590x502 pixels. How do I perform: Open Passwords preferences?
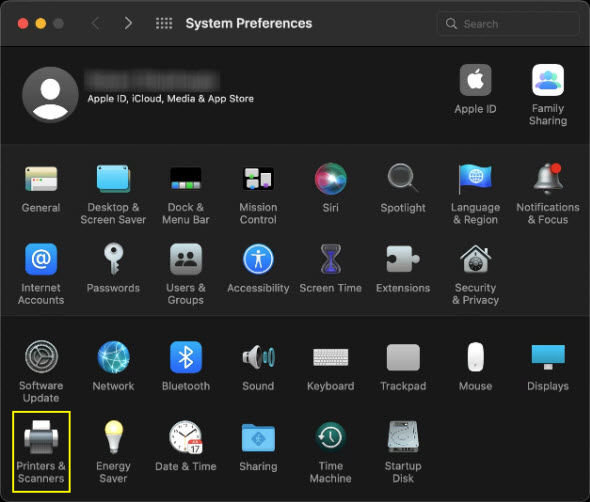(113, 268)
